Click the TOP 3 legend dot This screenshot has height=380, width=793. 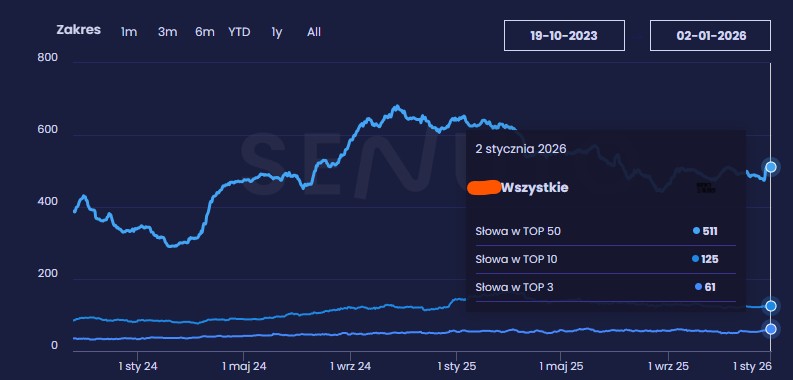[x=698, y=287]
